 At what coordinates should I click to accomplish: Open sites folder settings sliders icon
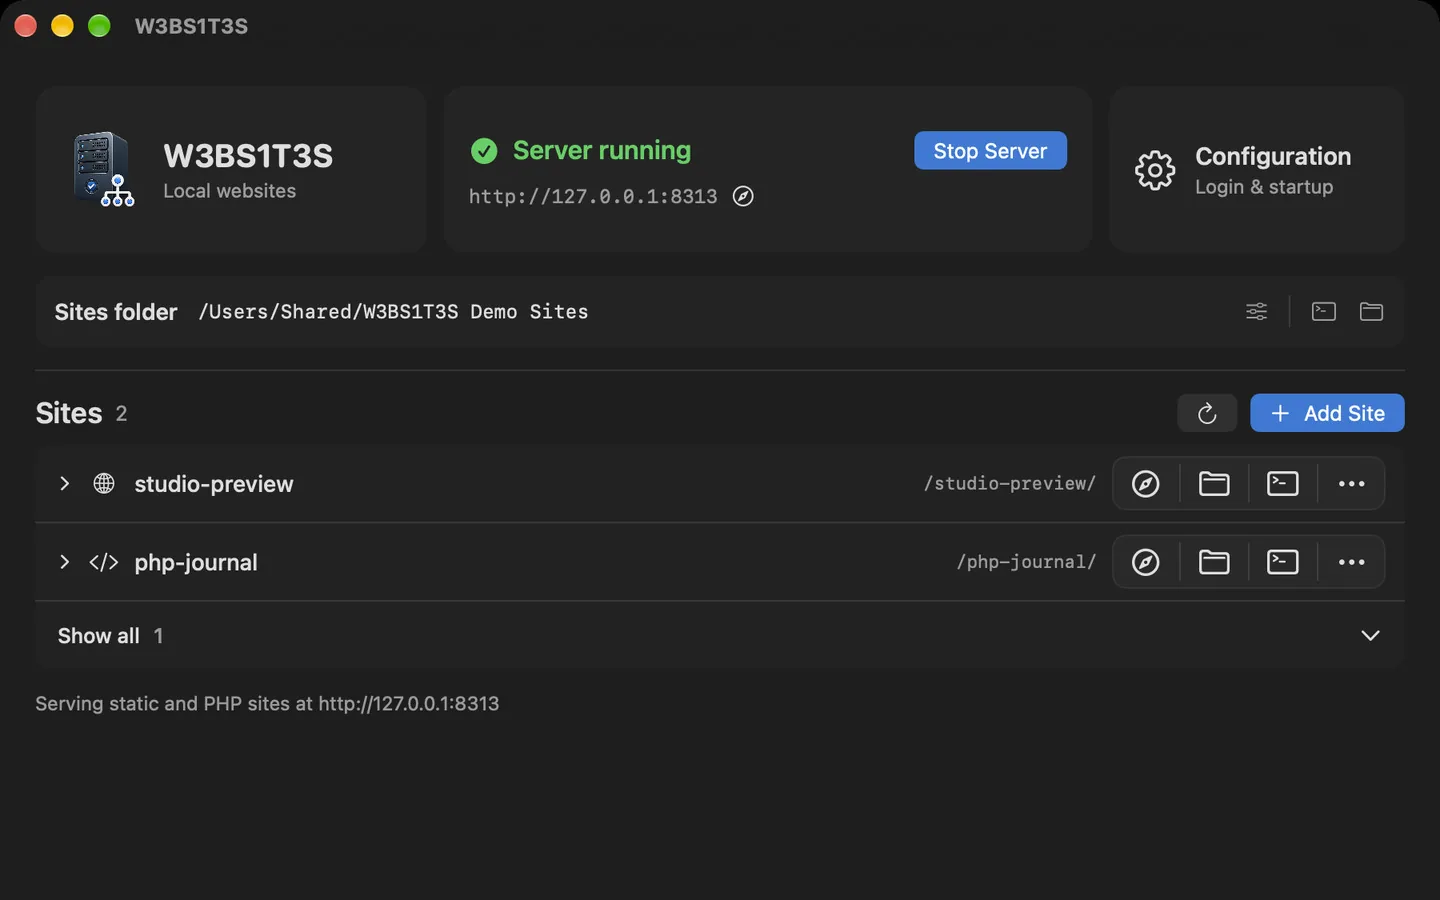coord(1257,311)
